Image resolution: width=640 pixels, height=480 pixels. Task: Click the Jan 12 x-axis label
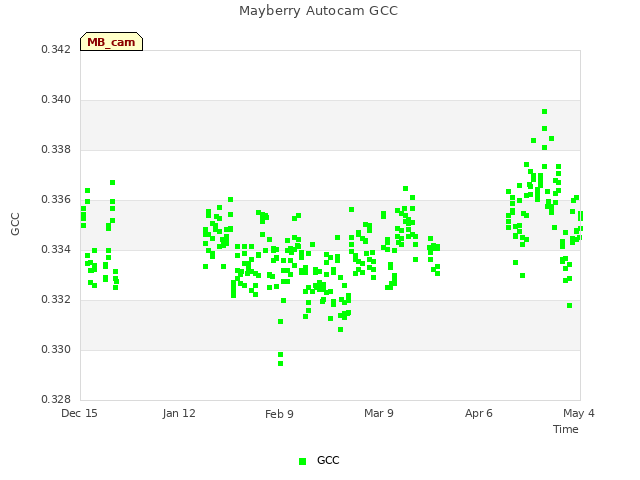179,413
